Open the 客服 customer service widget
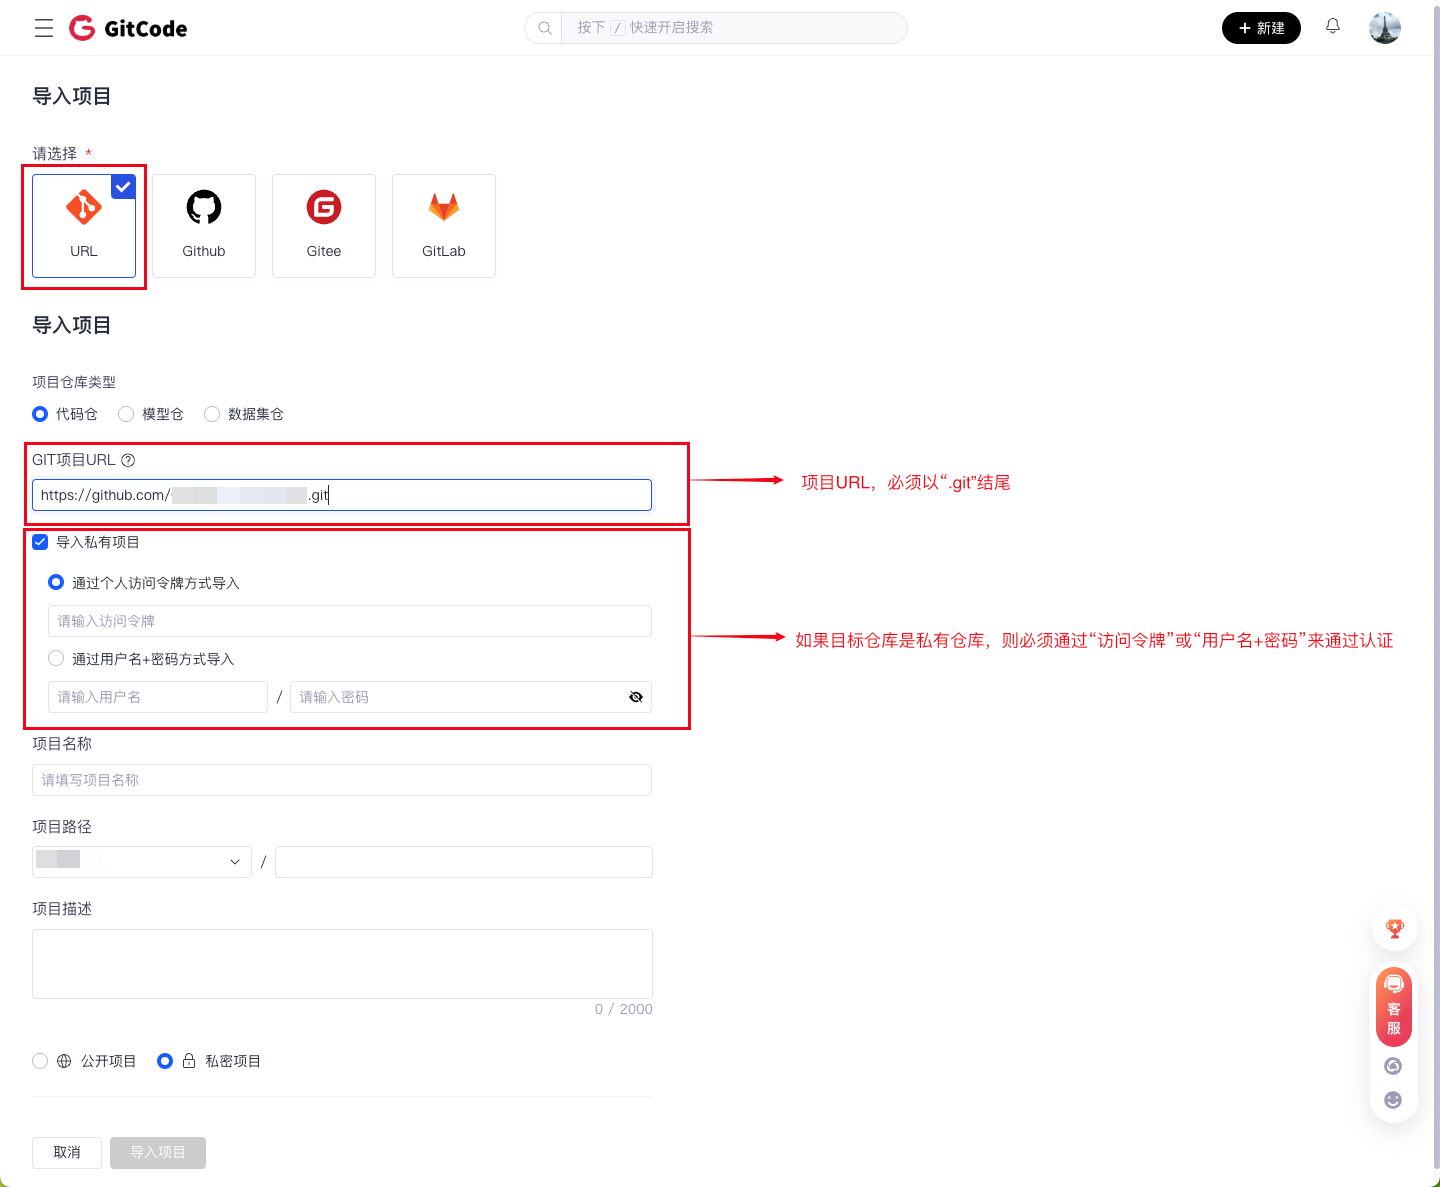This screenshot has width=1440, height=1187. [x=1393, y=1007]
